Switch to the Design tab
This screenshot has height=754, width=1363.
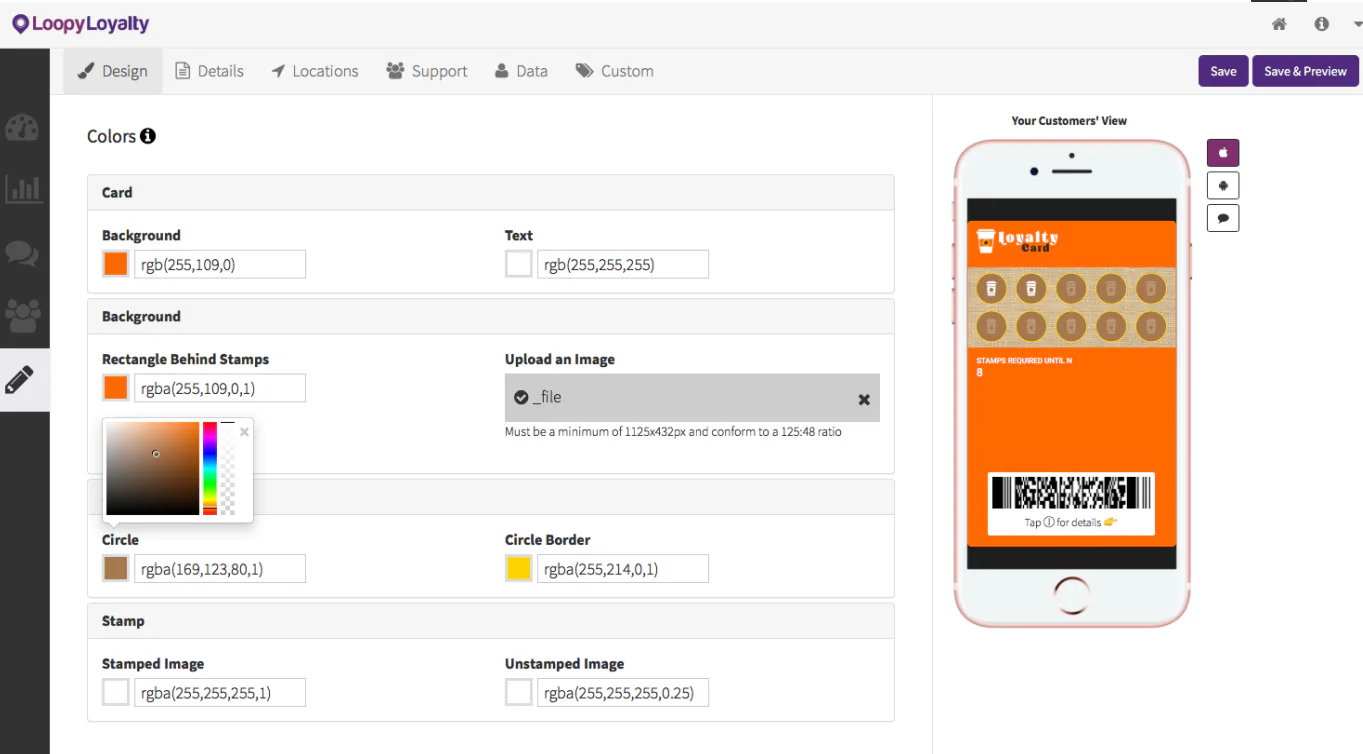pyautogui.click(x=113, y=71)
